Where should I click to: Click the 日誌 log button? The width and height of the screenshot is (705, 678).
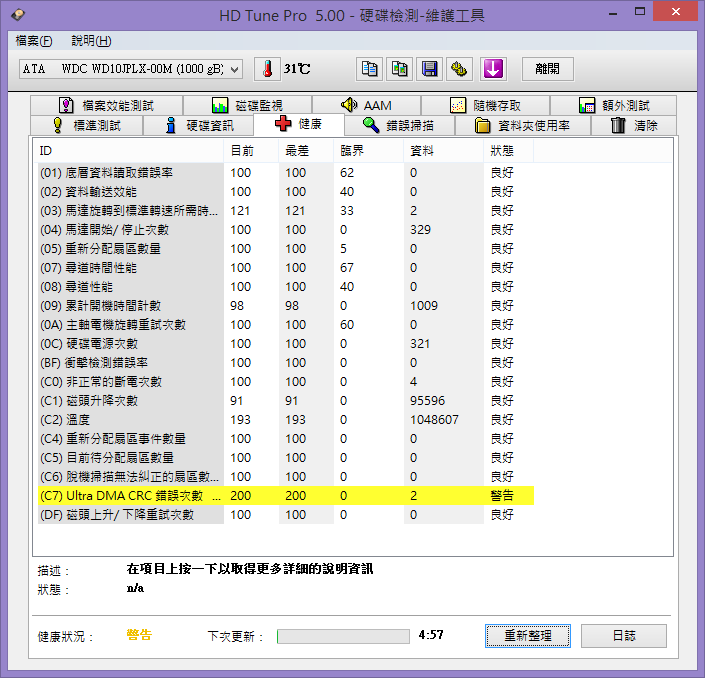click(x=624, y=636)
